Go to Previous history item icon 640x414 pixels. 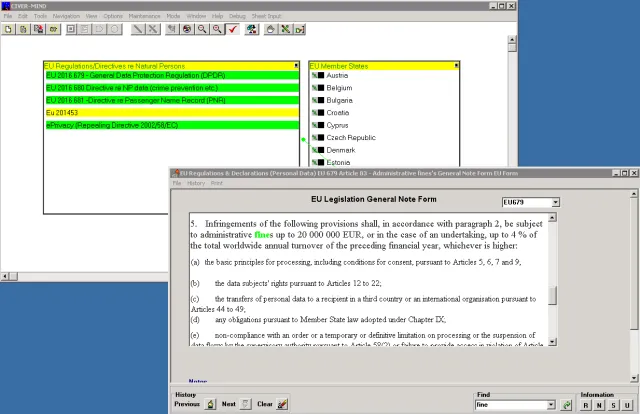[x=211, y=404]
